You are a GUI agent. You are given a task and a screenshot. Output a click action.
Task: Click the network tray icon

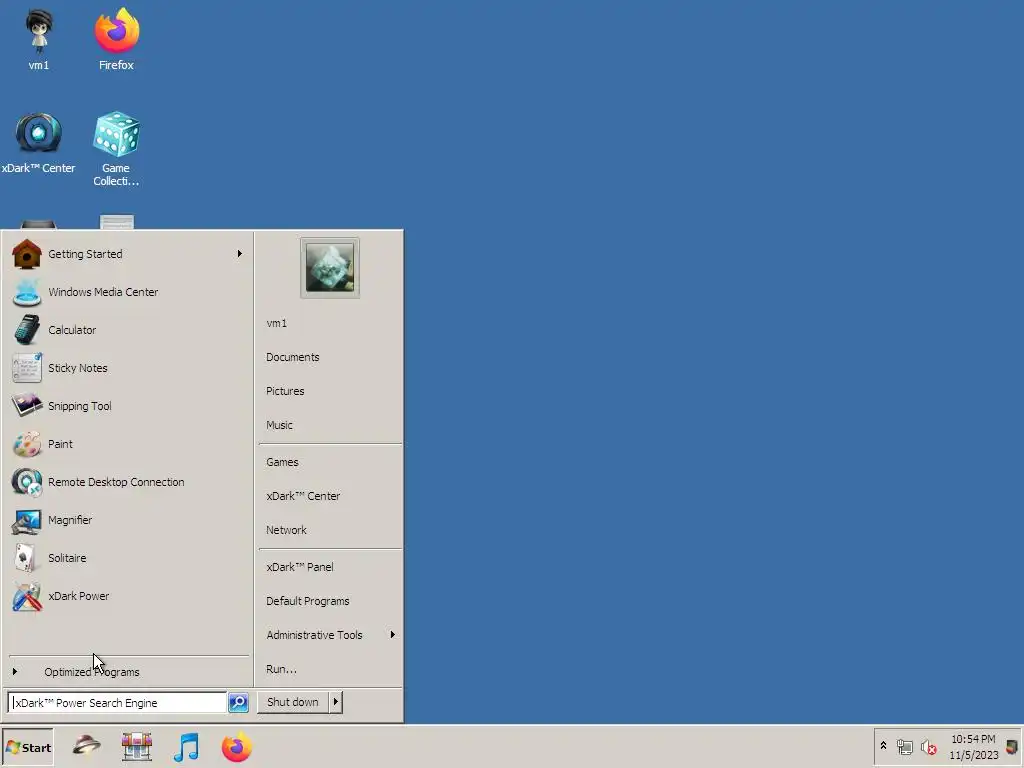904,746
